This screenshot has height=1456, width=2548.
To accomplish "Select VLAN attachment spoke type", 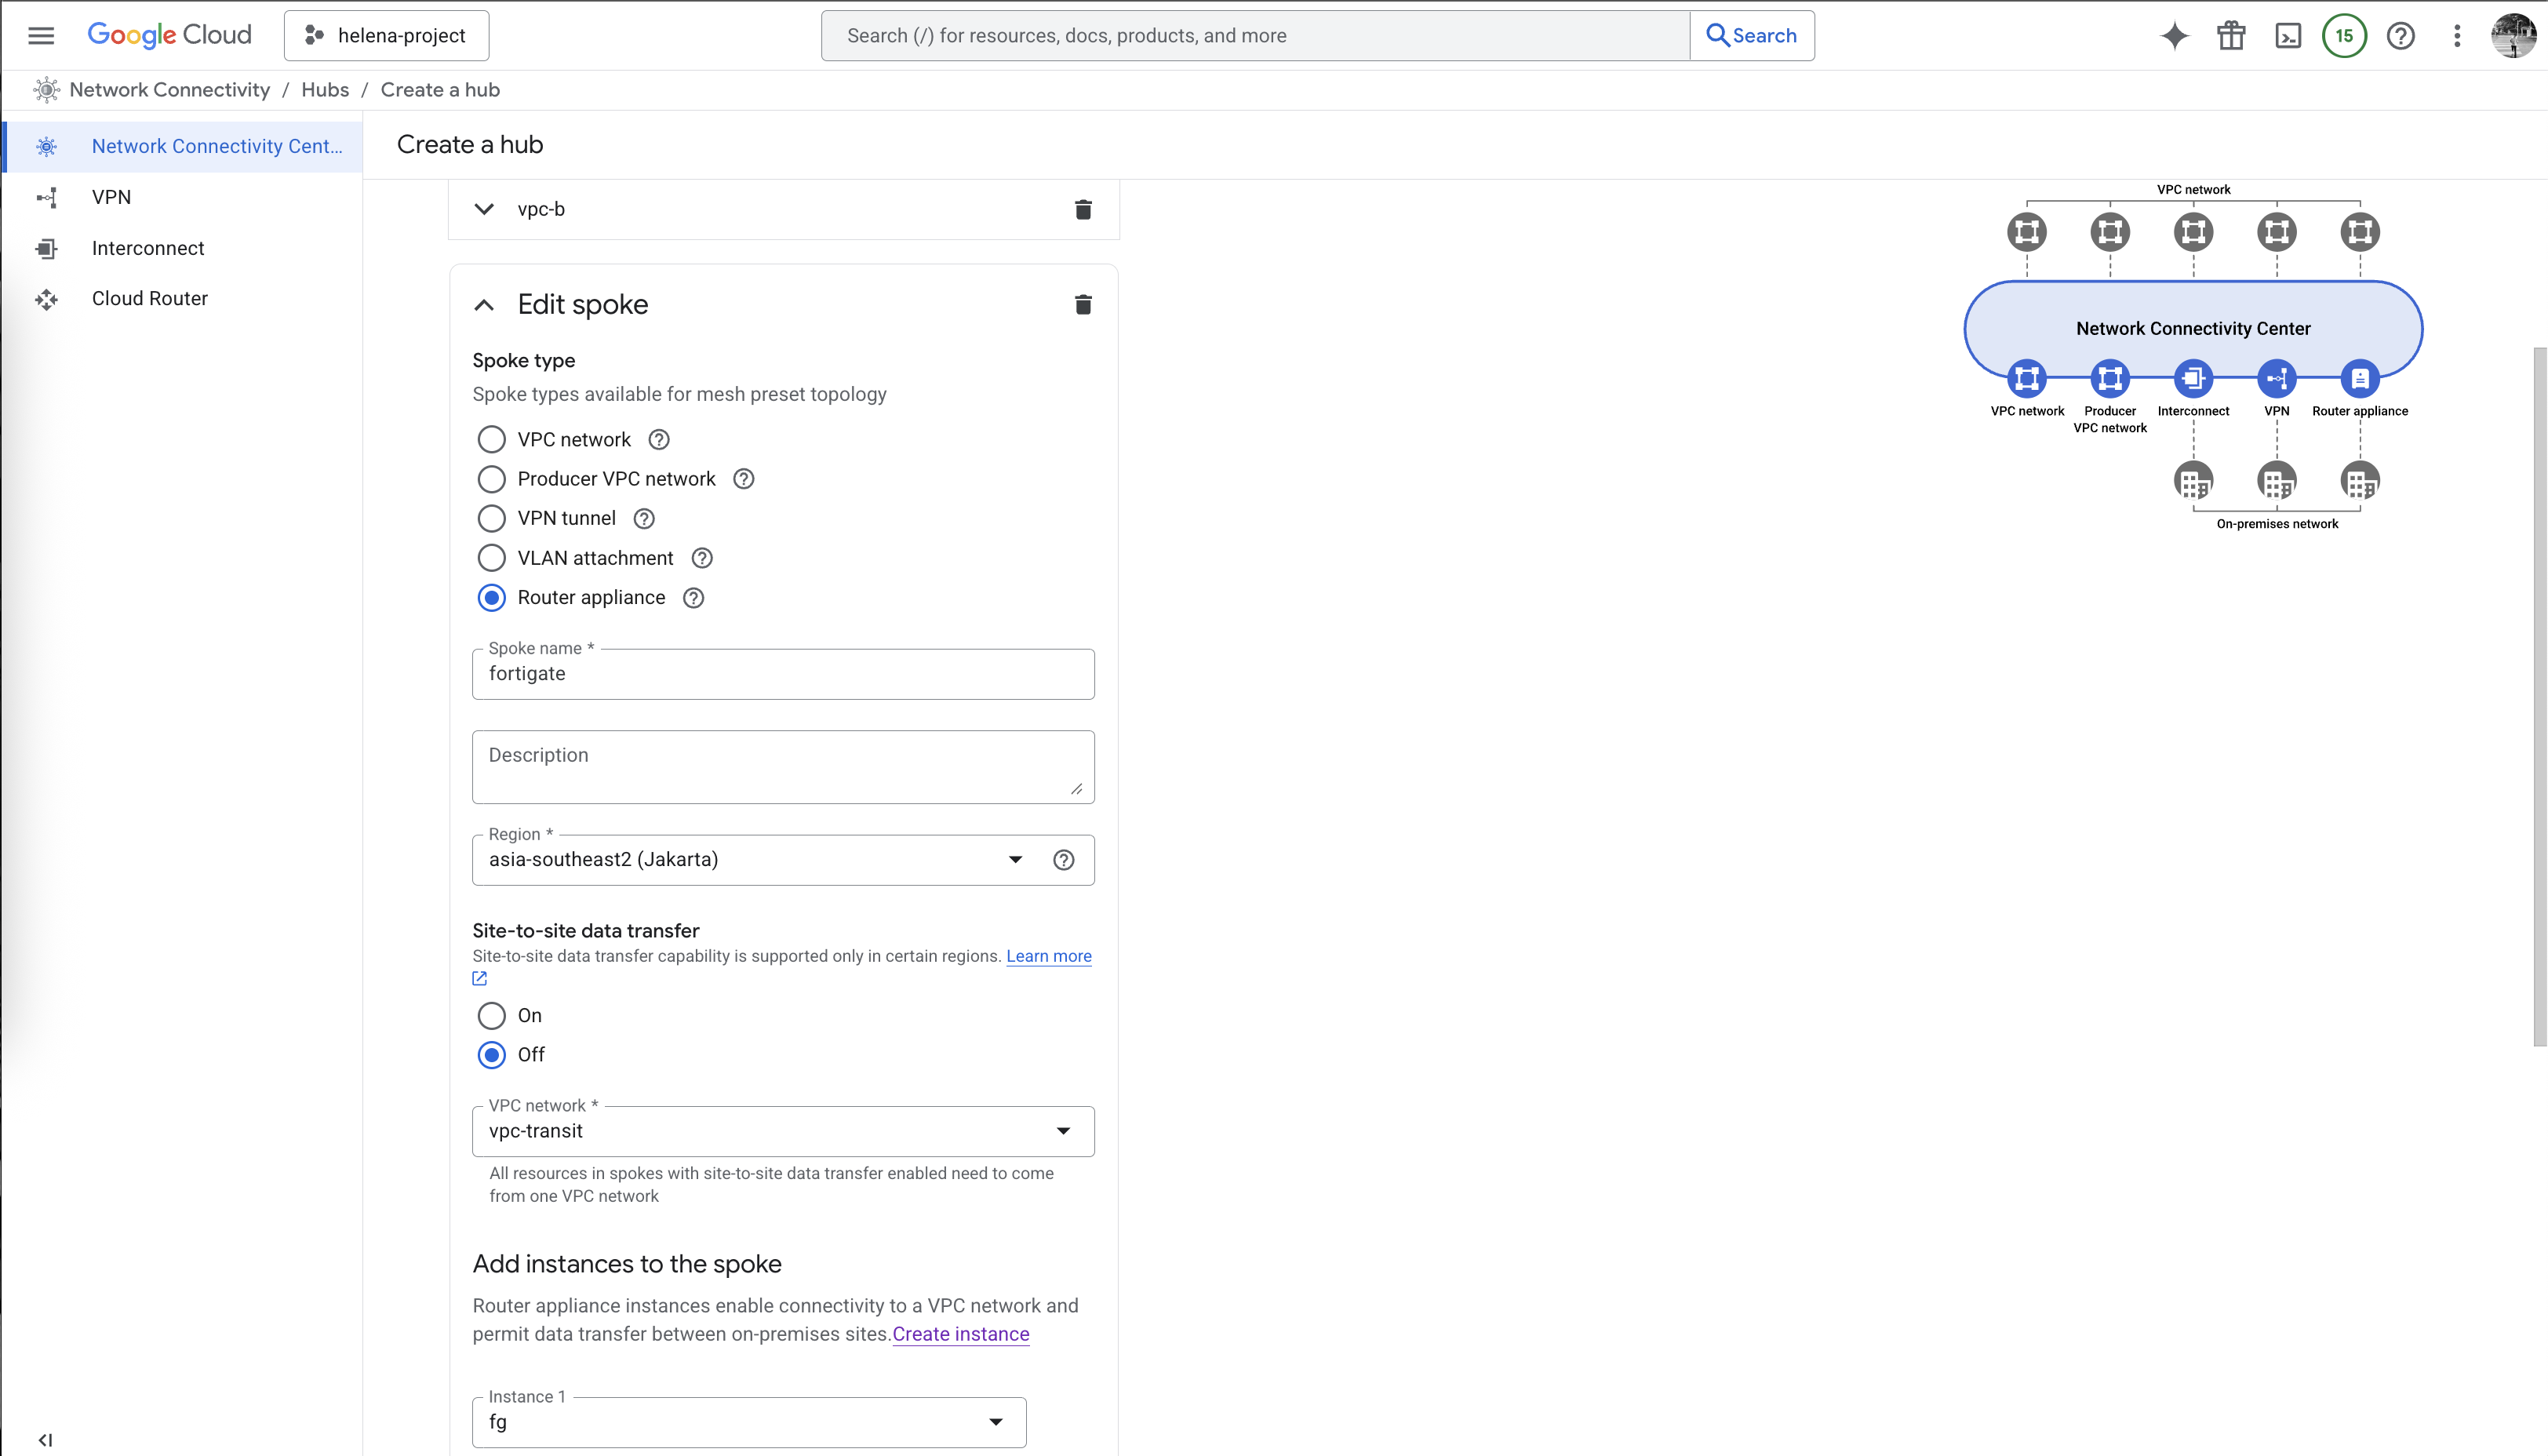I will click(491, 558).
